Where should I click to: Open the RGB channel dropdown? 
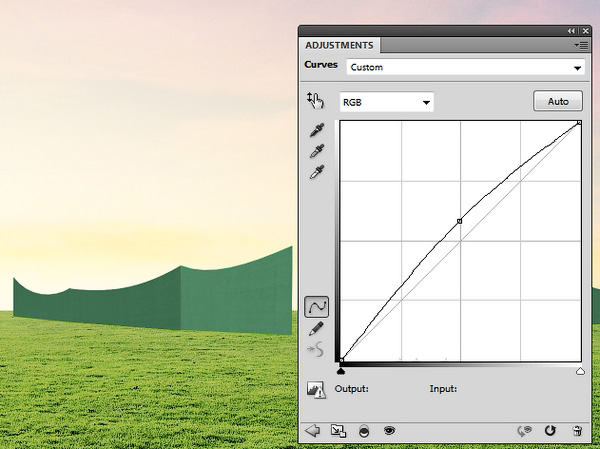pyautogui.click(x=386, y=102)
